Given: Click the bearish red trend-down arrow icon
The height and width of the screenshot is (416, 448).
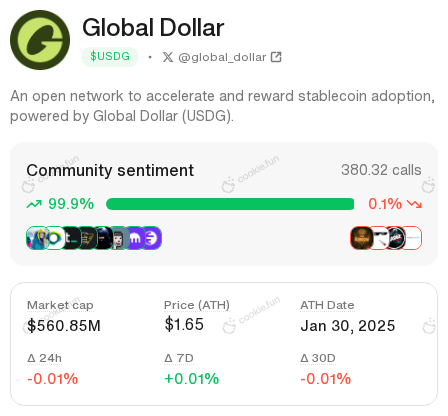Looking at the screenshot, I should (414, 204).
